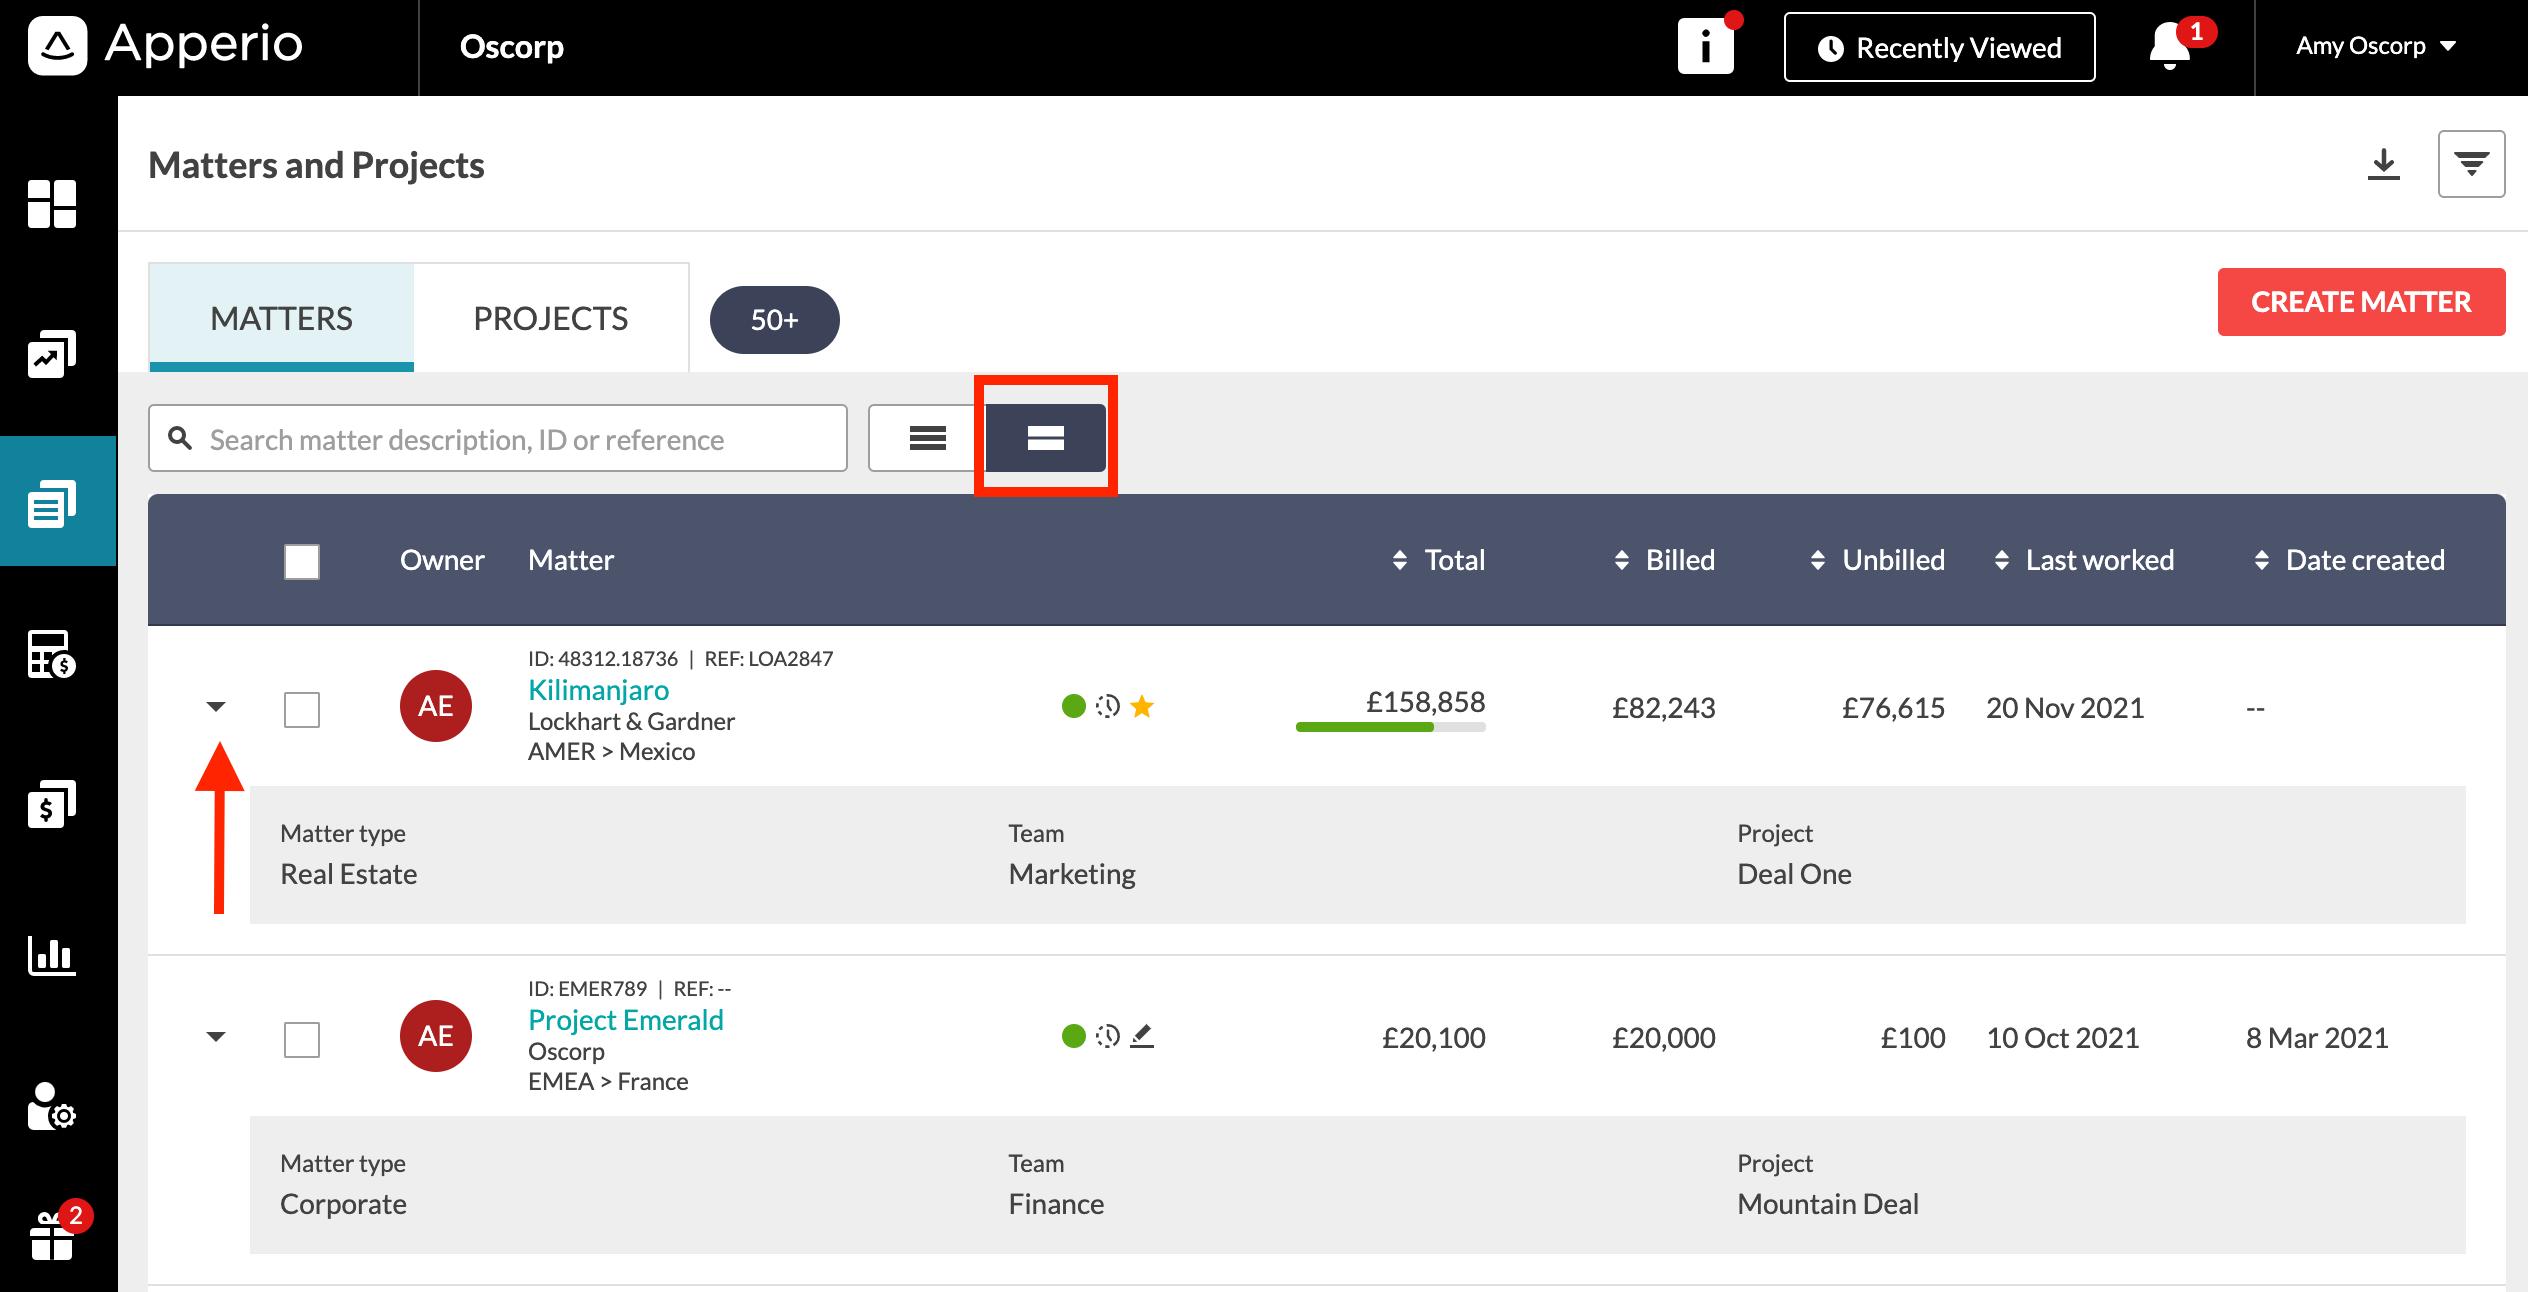Click the 50+ count badge
The width and height of the screenshot is (2528, 1292).
pos(775,320)
